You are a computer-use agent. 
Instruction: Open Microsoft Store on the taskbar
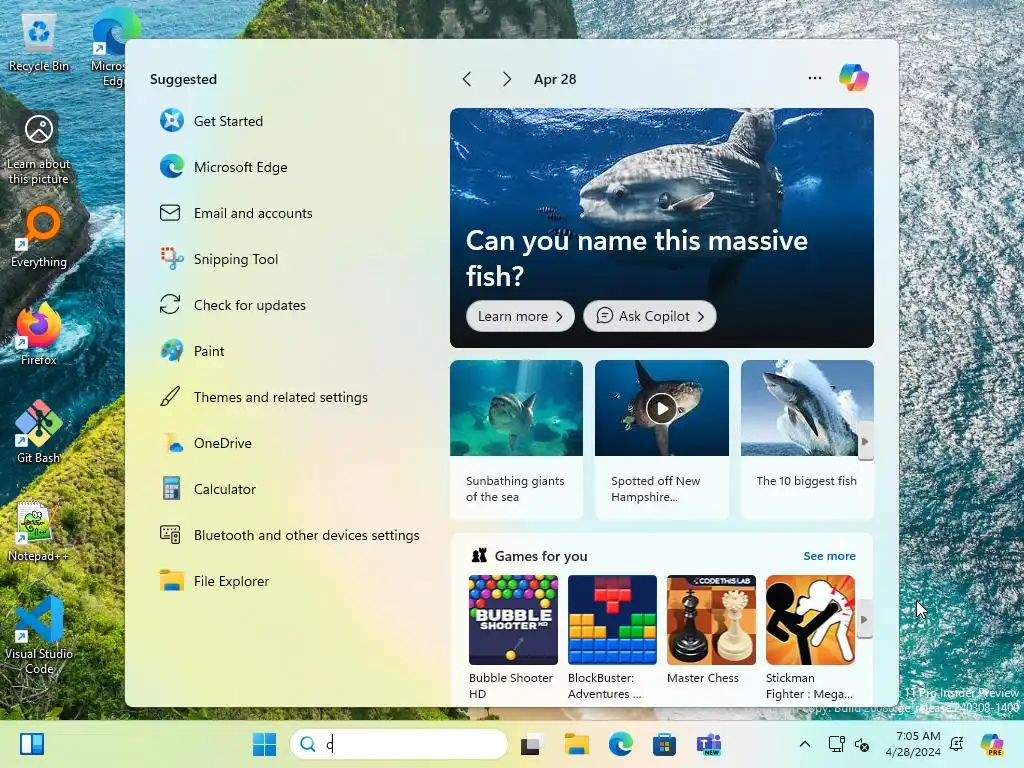(x=664, y=744)
